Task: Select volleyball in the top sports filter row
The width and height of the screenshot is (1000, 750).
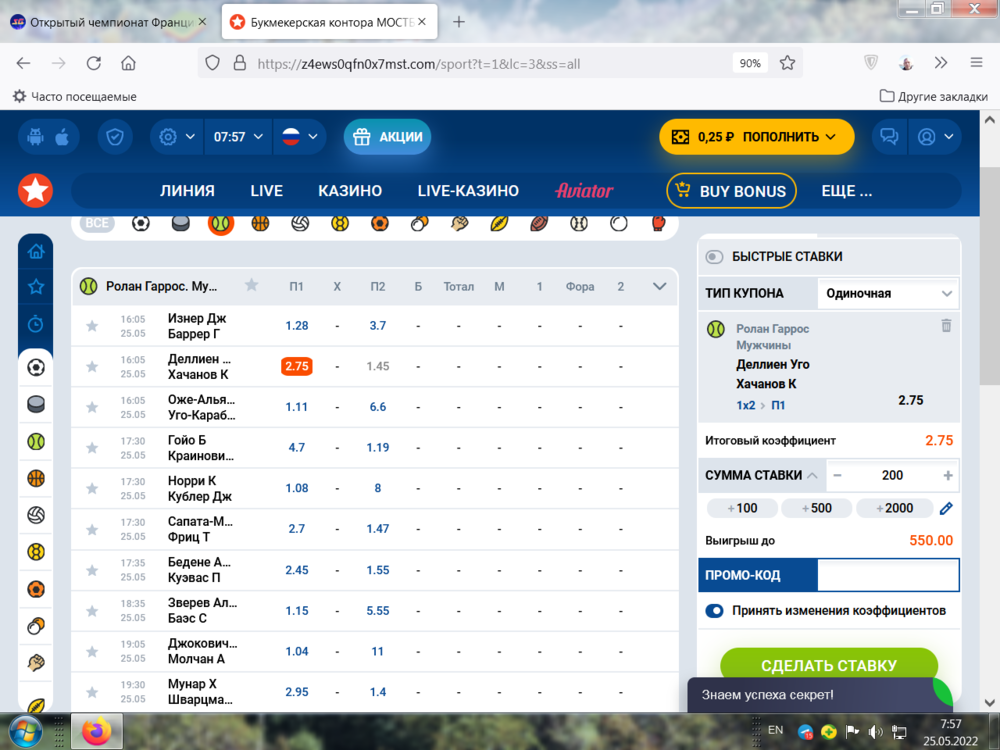Action: (300, 223)
